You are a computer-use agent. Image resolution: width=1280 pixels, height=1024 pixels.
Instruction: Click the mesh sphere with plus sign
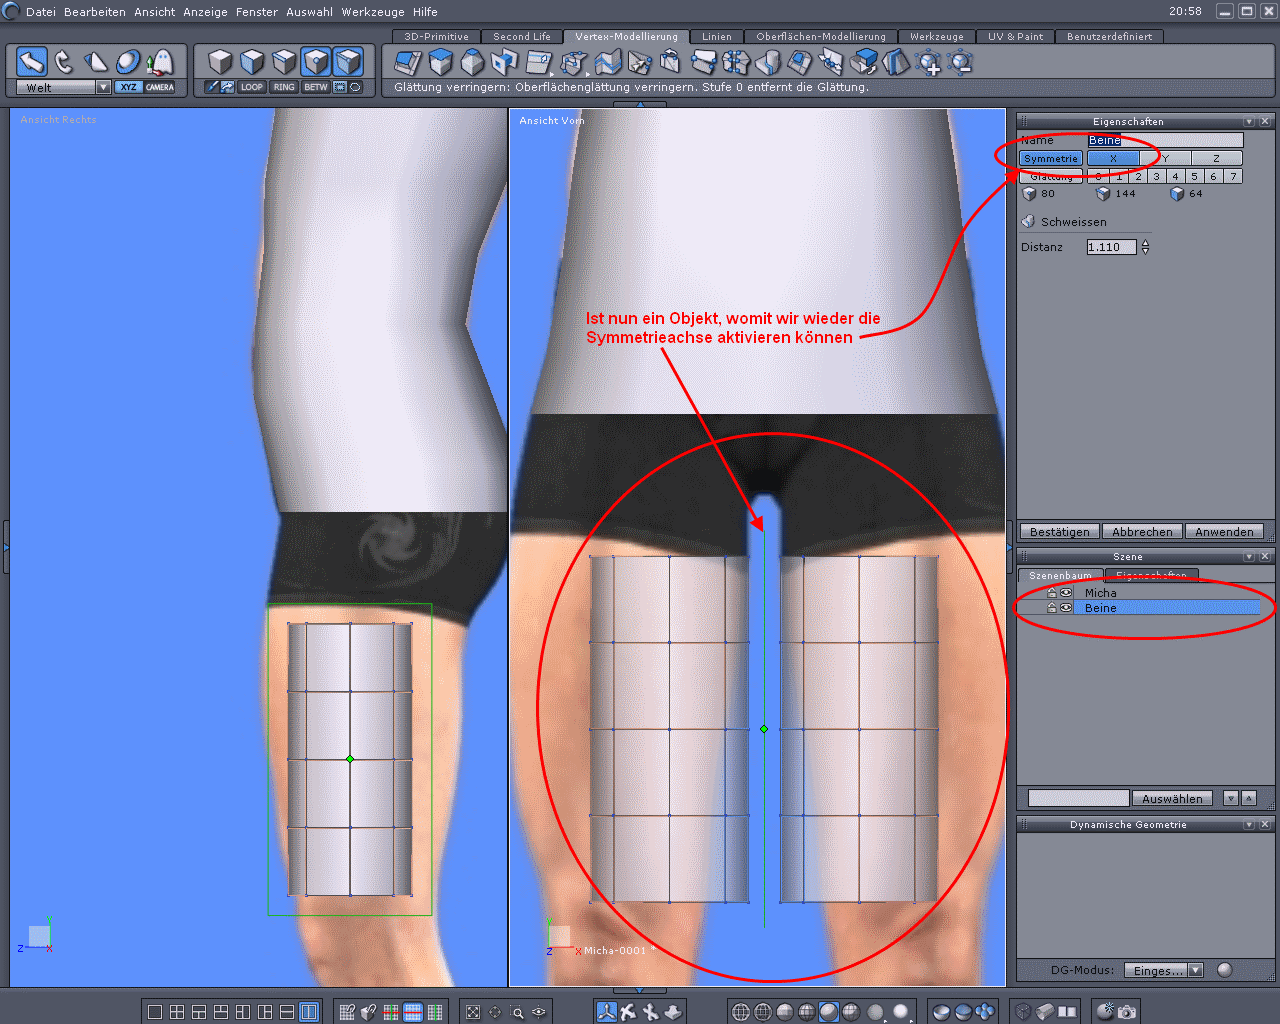point(928,62)
